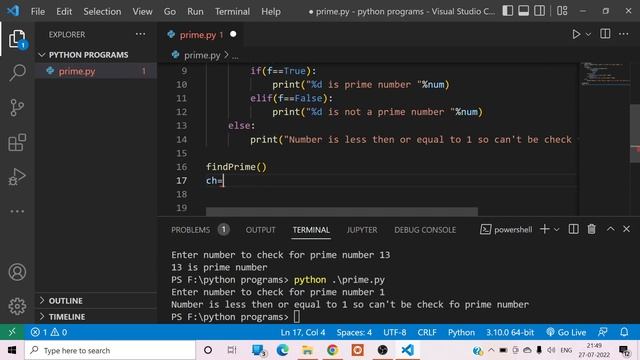Click the Windows taskbar search box
This screenshot has width=640, height=360.
(x=110, y=350)
